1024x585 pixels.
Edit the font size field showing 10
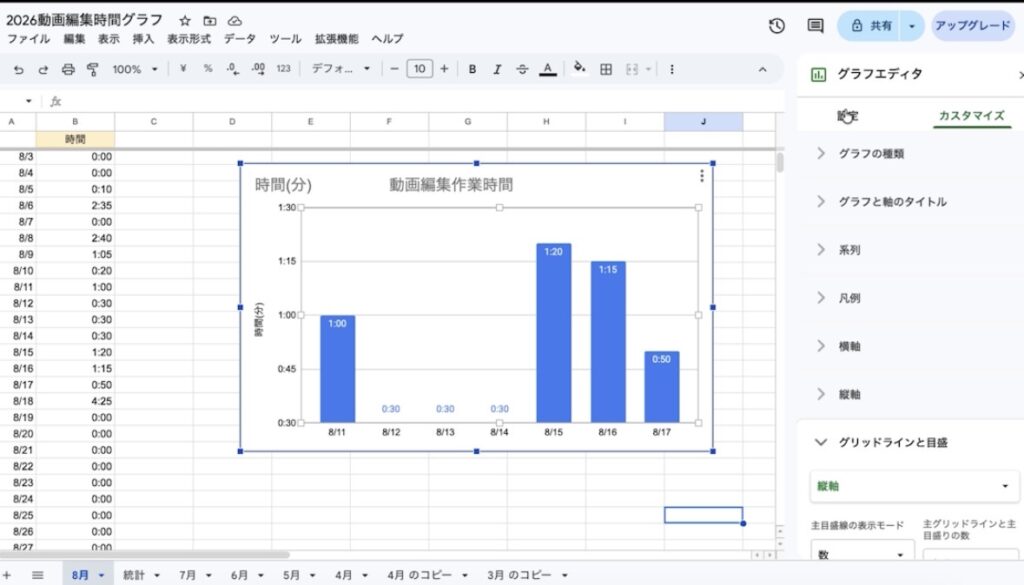point(419,69)
